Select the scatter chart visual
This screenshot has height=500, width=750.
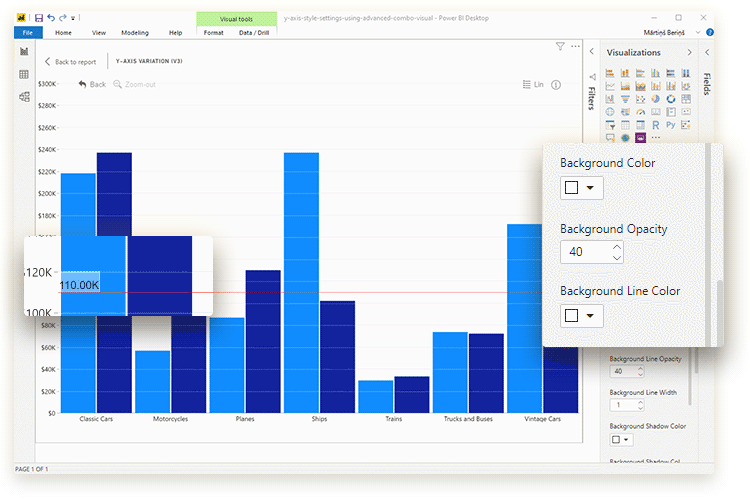(640, 99)
